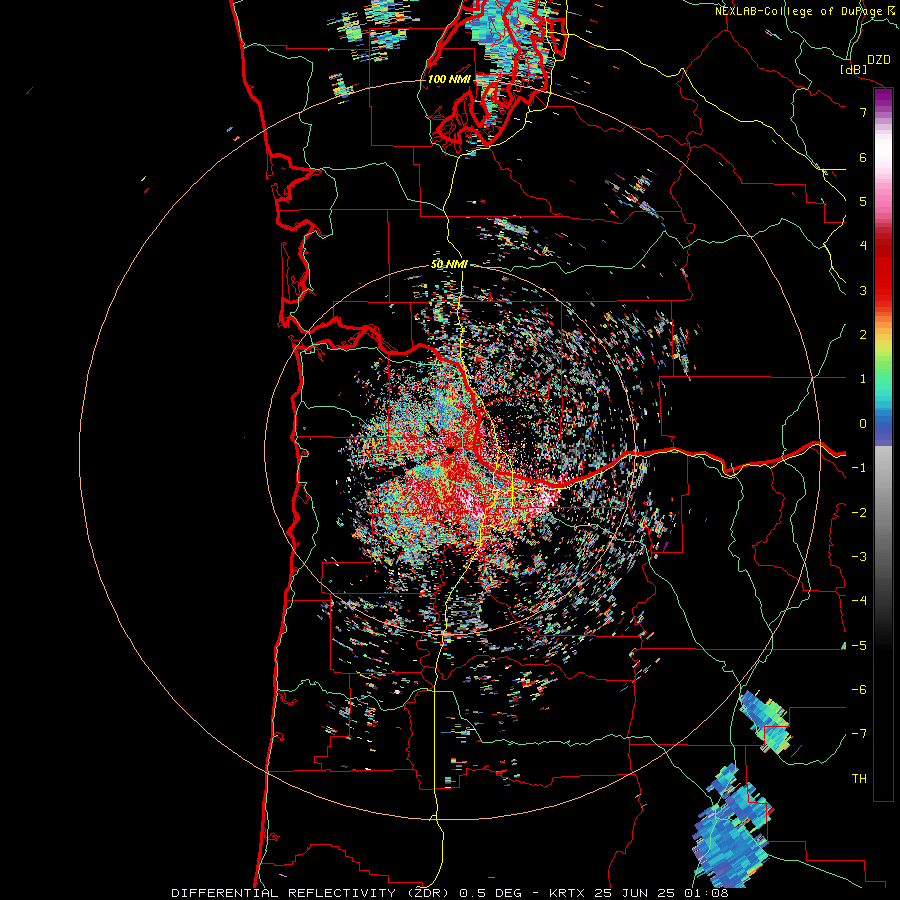Click the Differential Reflectivity caption at bottom
Screen dimensions: 900x900
click(x=450, y=893)
